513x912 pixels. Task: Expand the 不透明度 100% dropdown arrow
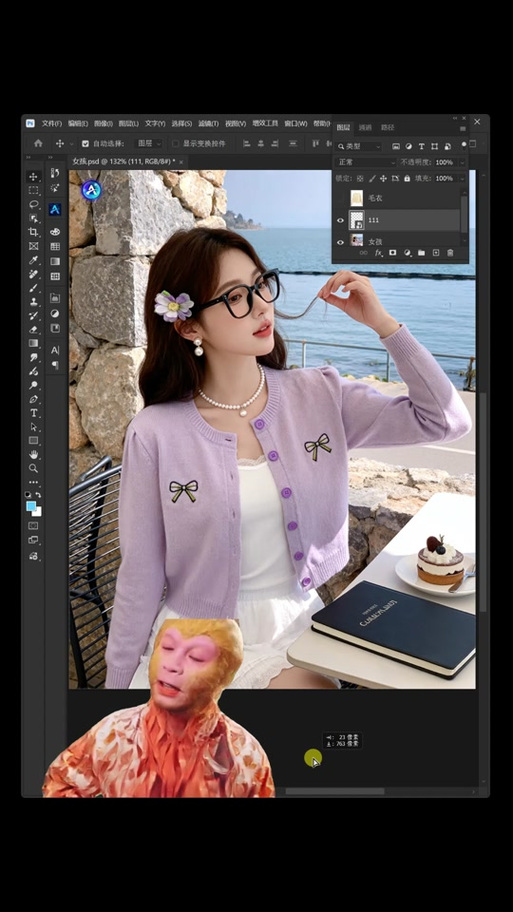click(462, 163)
